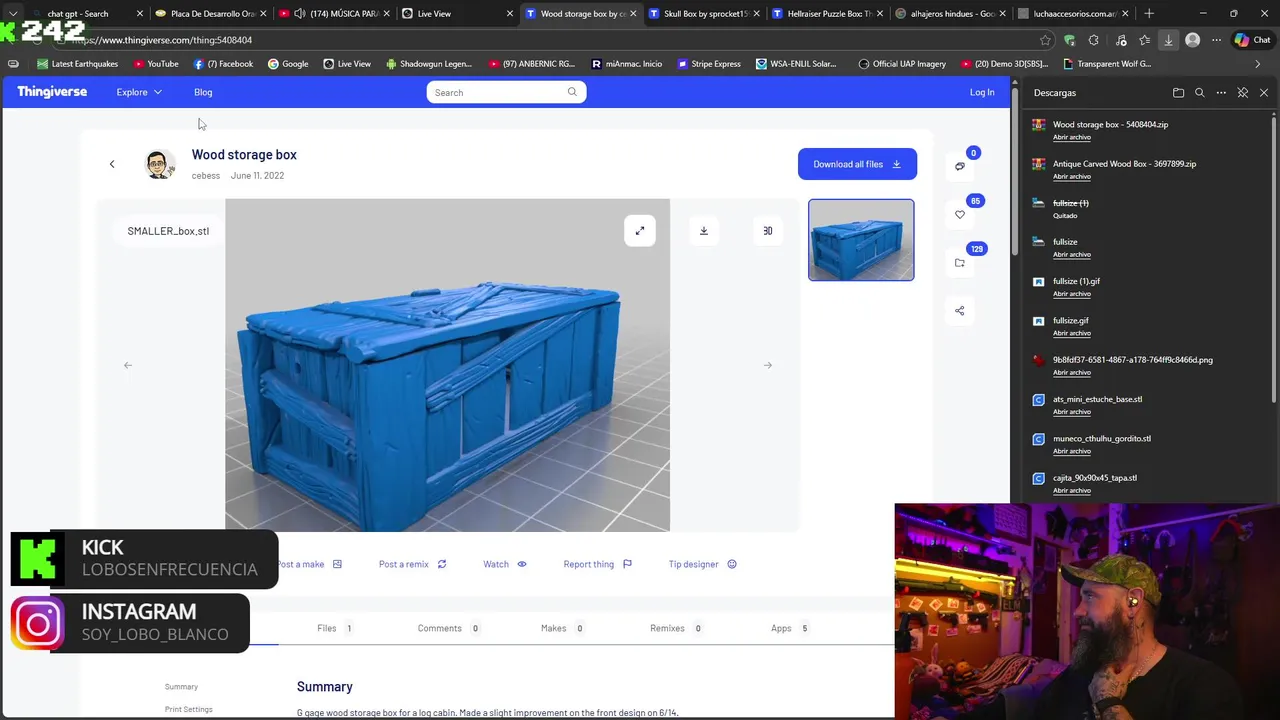1280x720 pixels.
Task: Select the wood box thumbnail image
Action: point(861,240)
